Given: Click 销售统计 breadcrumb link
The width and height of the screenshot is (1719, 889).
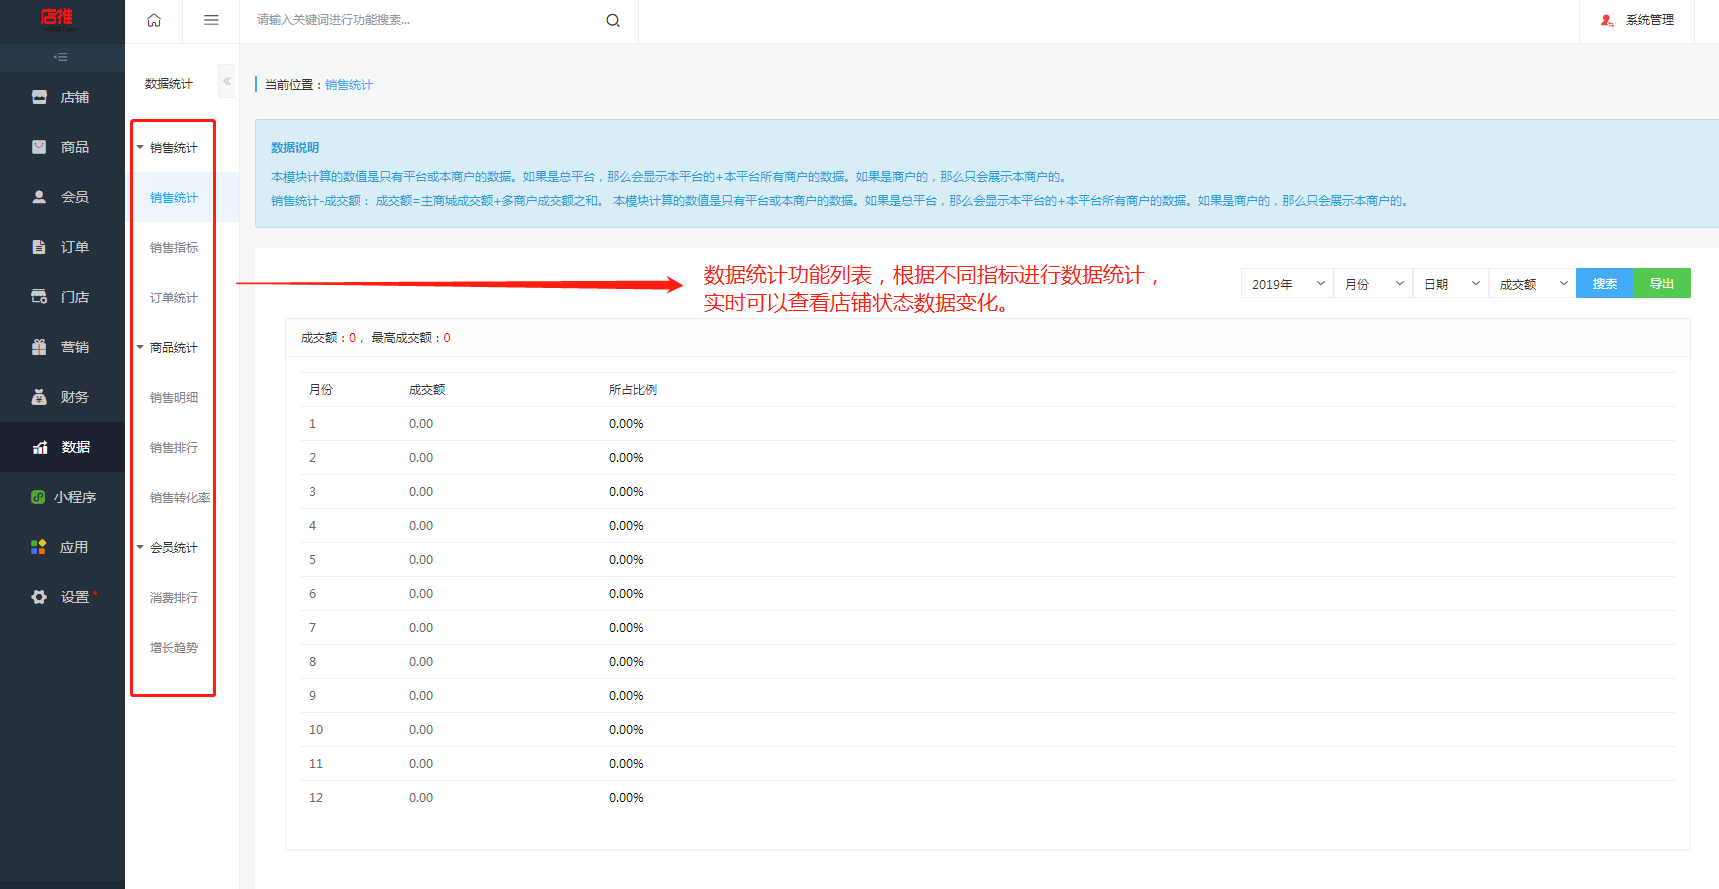Looking at the screenshot, I should tap(349, 85).
